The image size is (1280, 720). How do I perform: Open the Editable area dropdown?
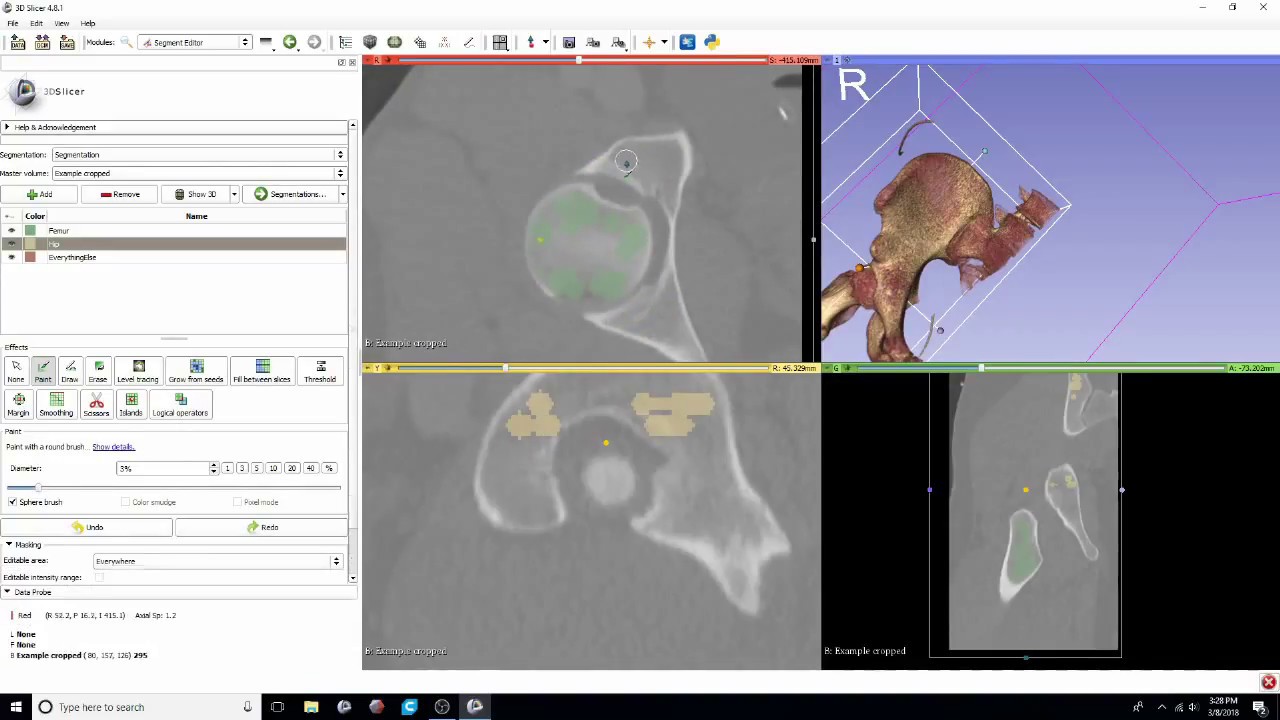pos(218,561)
